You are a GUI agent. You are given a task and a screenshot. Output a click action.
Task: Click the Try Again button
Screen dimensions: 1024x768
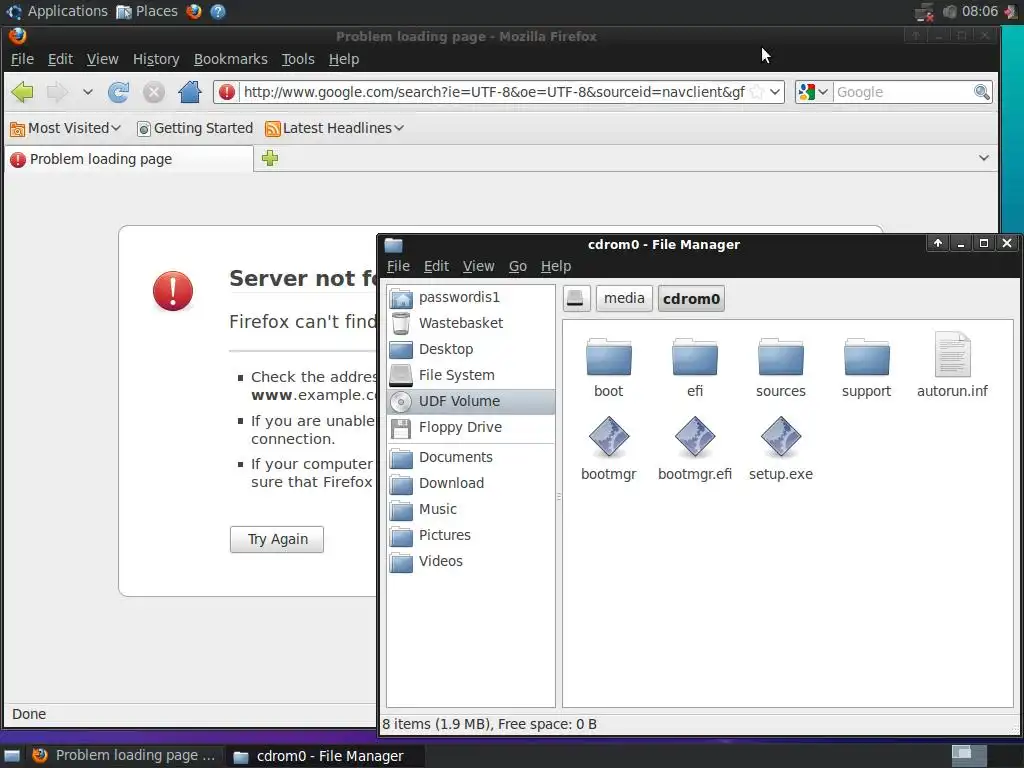277,539
